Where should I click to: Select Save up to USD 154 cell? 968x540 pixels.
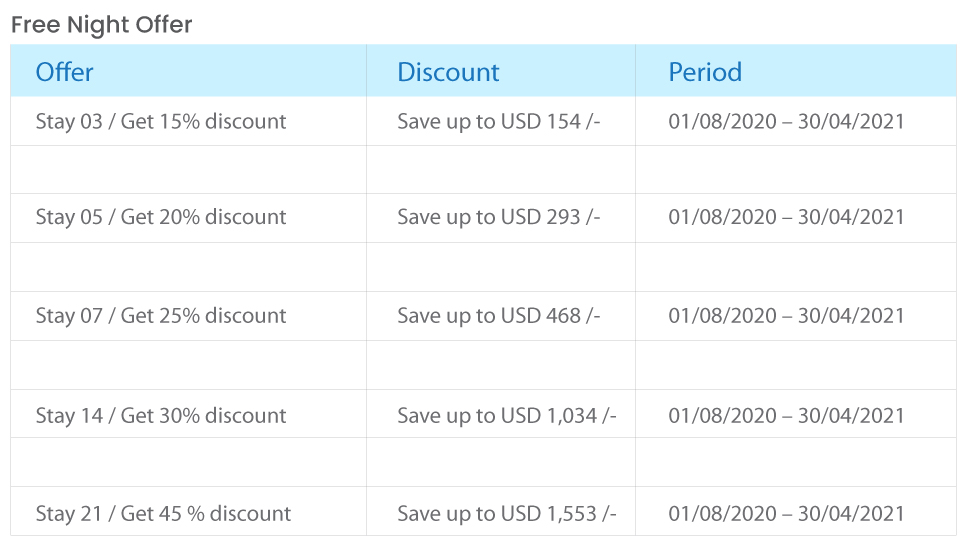coord(501,121)
